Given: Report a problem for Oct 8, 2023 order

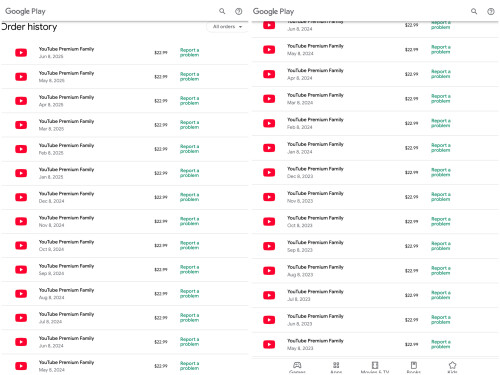Looking at the screenshot, I should pyautogui.click(x=441, y=221).
